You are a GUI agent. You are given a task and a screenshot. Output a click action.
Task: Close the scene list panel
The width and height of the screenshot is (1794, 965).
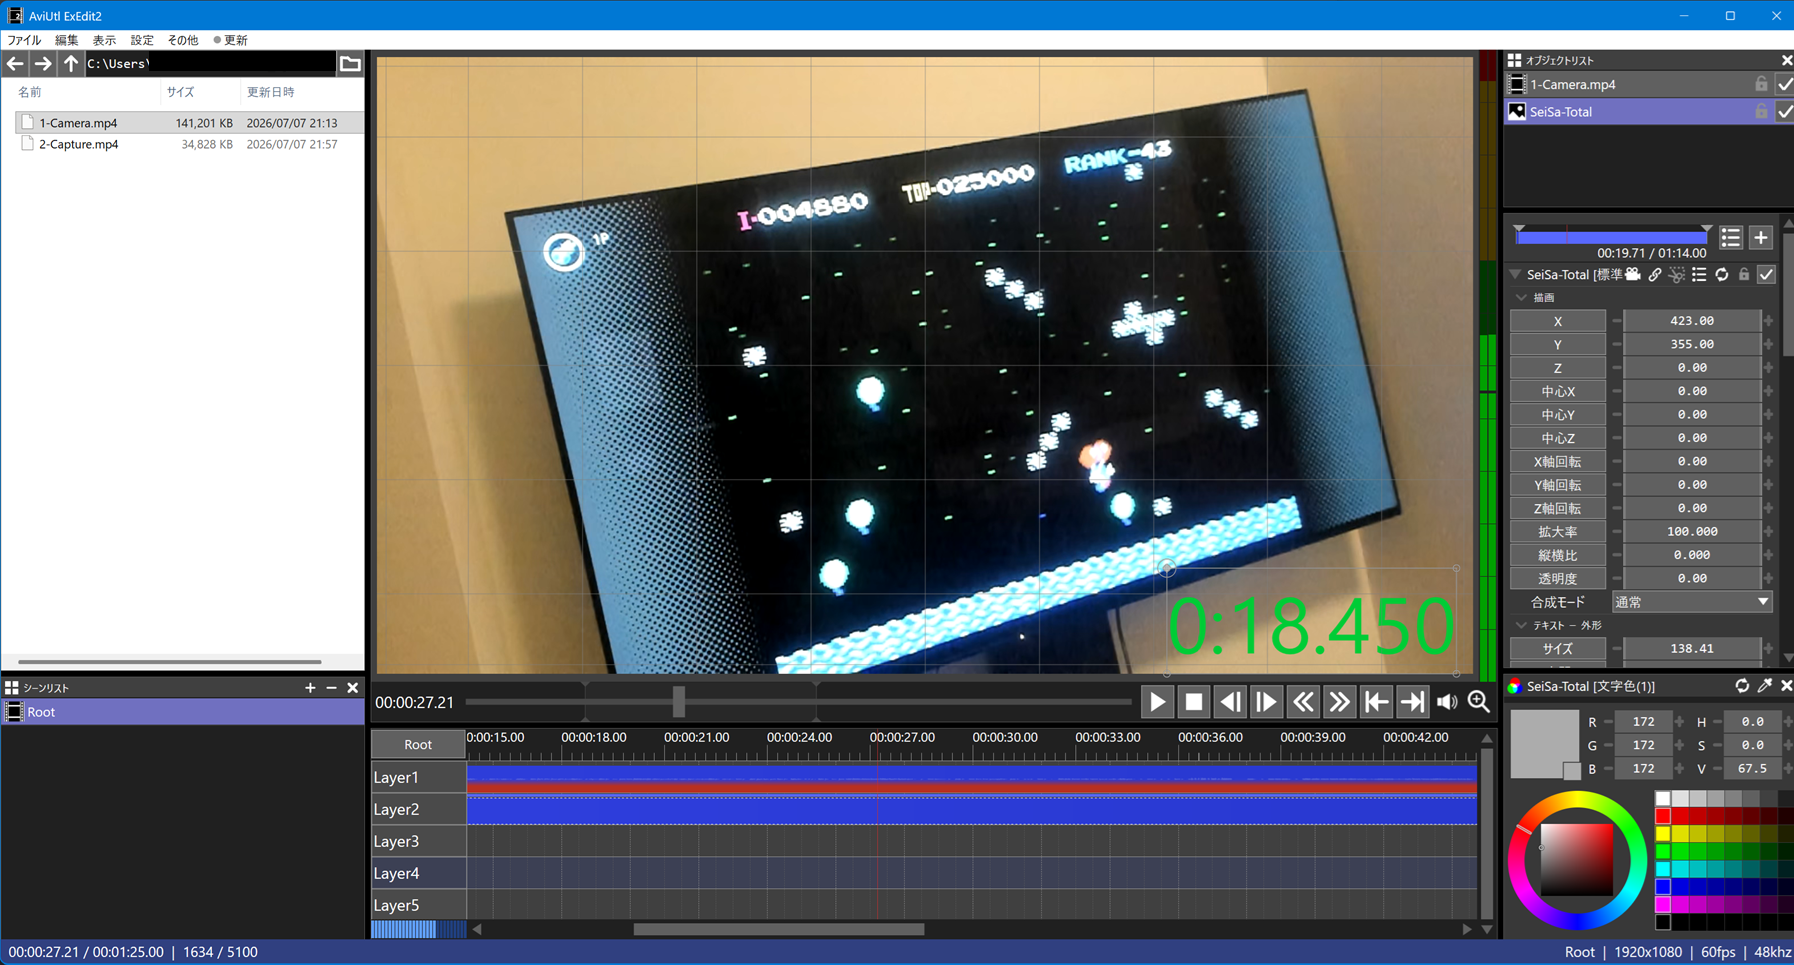tap(352, 688)
